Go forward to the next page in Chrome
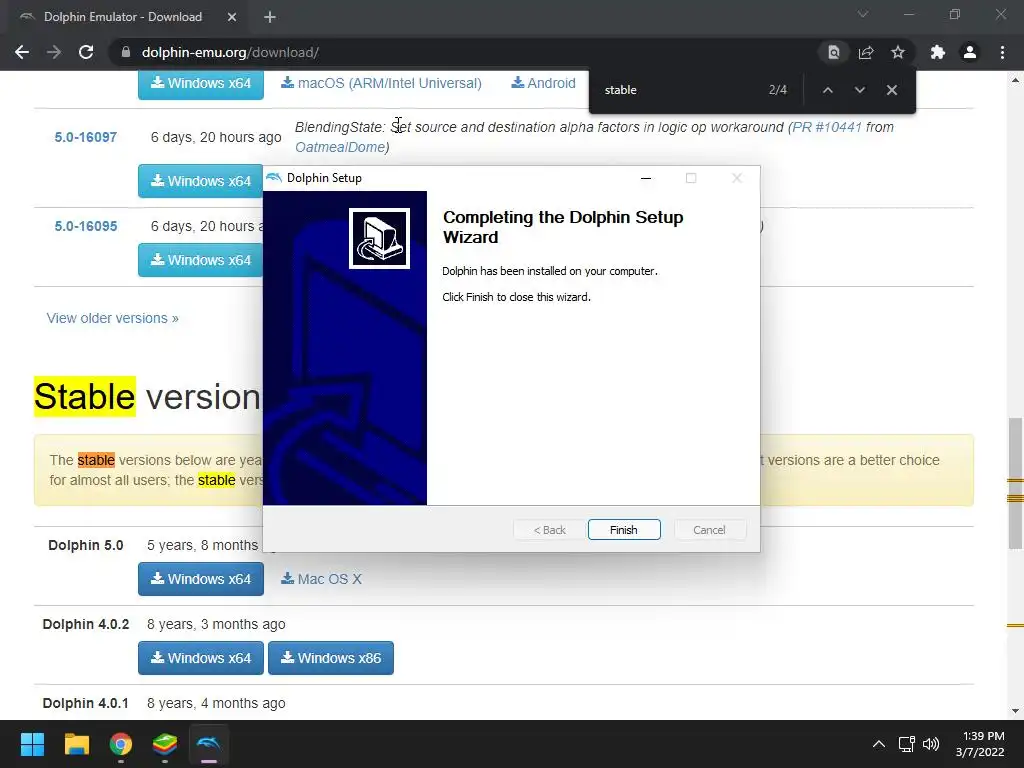The image size is (1024, 768). [x=54, y=52]
